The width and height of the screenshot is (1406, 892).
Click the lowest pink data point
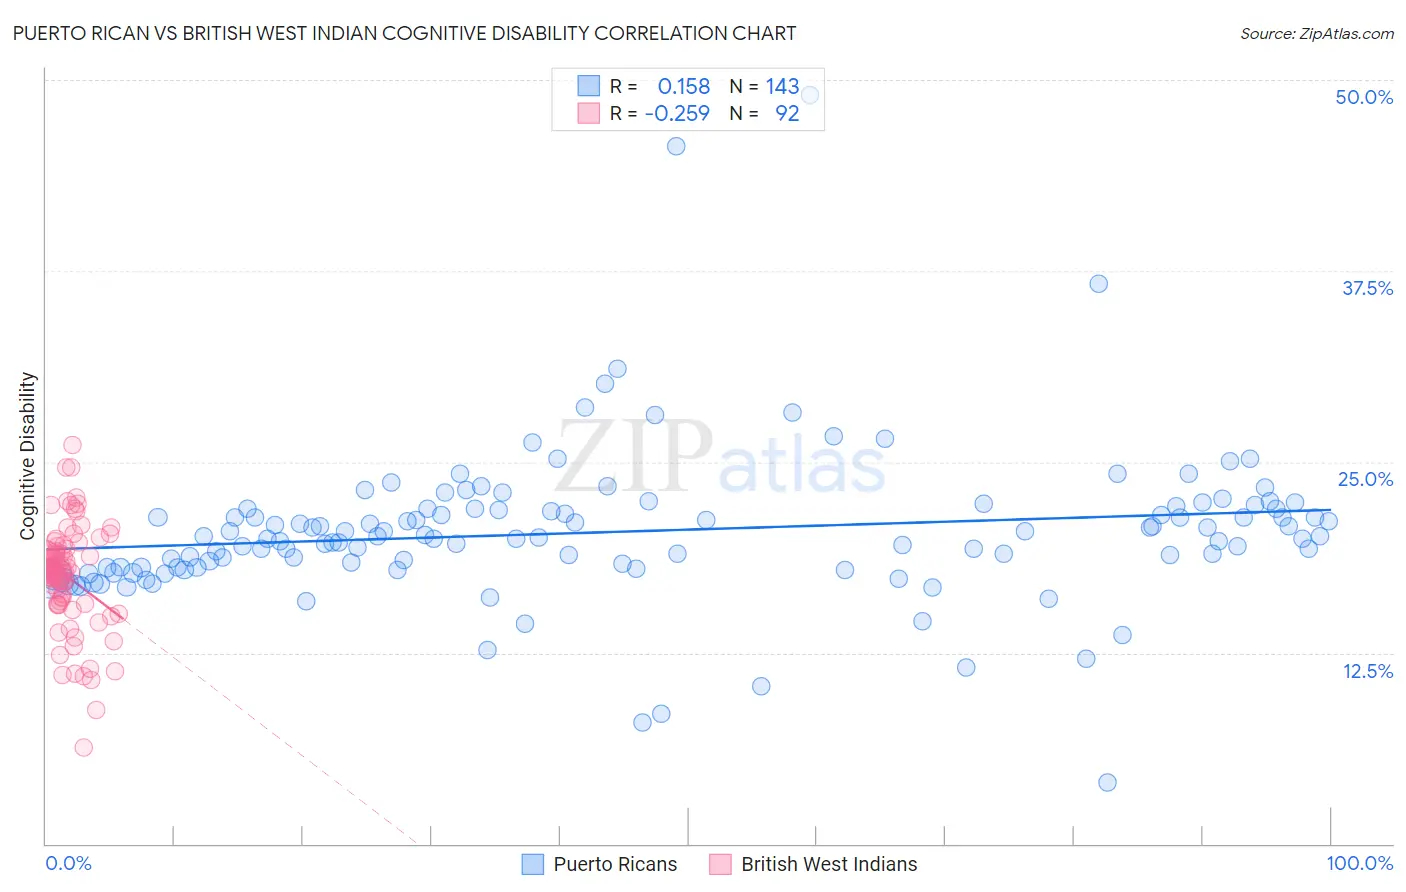coord(84,747)
